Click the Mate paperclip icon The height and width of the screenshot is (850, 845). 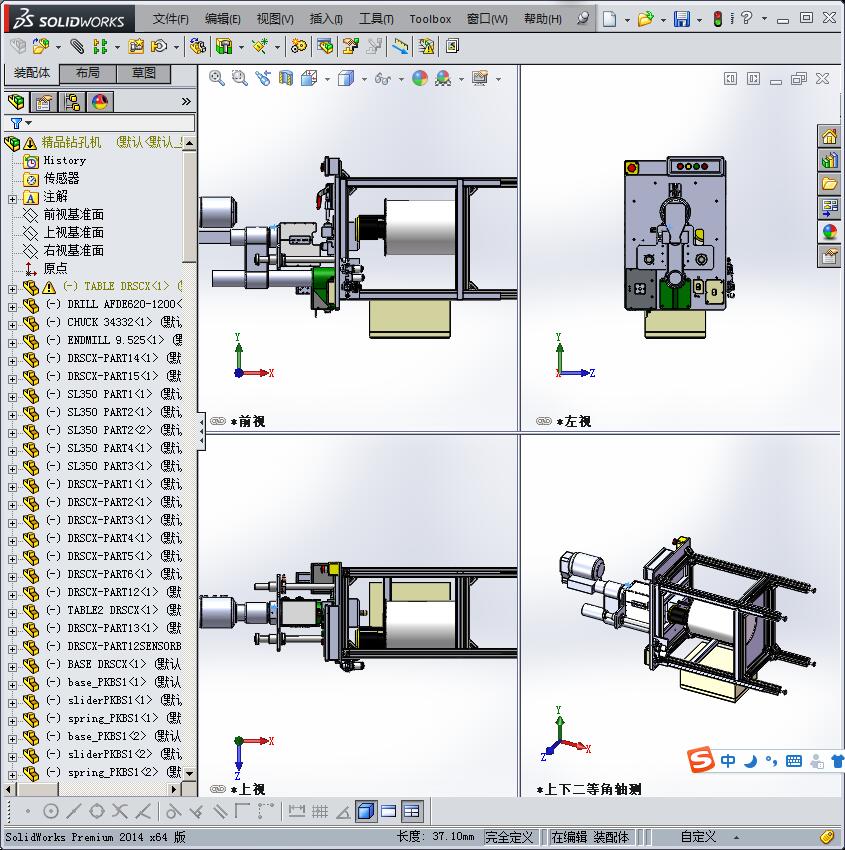pos(78,47)
